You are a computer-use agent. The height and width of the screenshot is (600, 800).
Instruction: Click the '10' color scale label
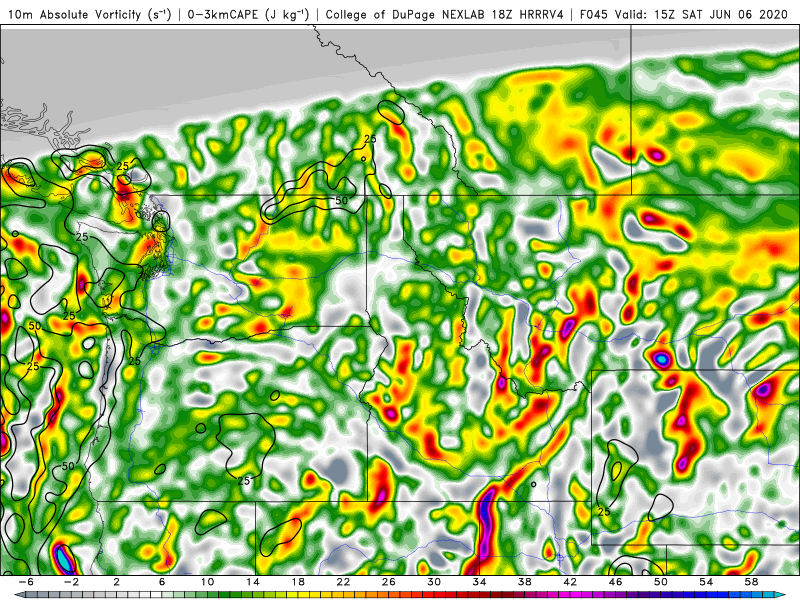pos(207,582)
